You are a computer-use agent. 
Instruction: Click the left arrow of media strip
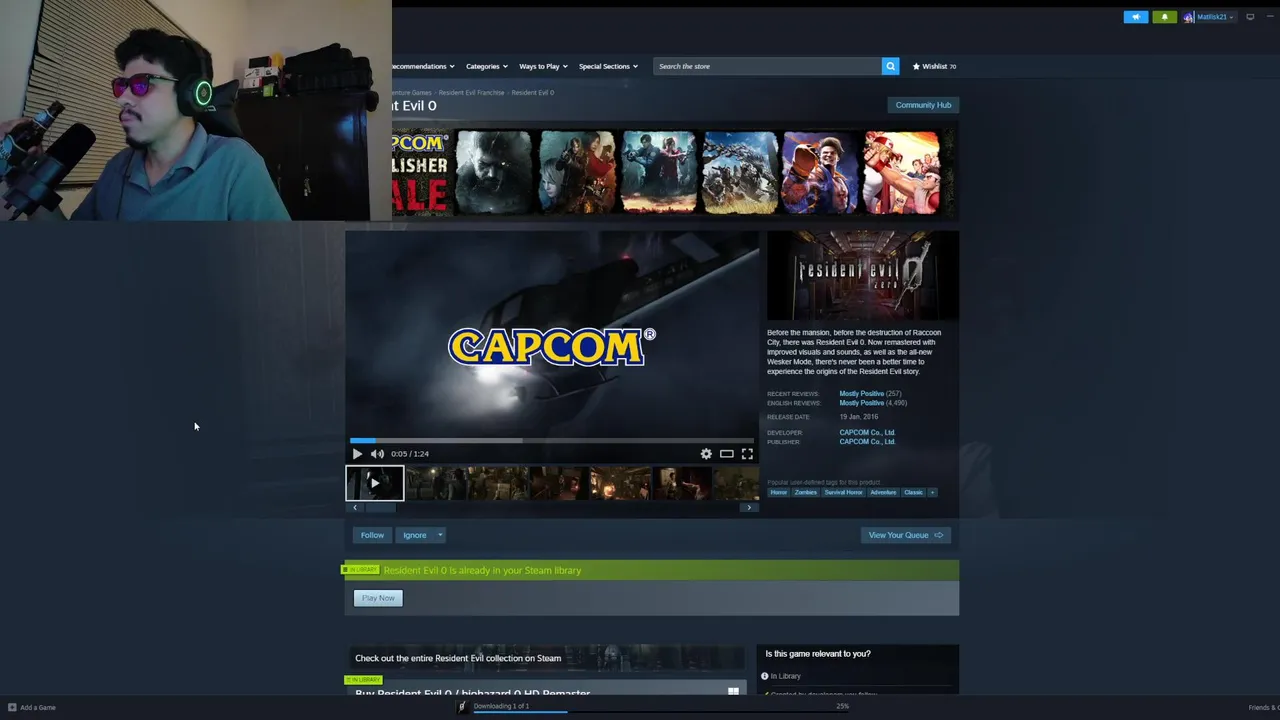[x=354, y=508]
